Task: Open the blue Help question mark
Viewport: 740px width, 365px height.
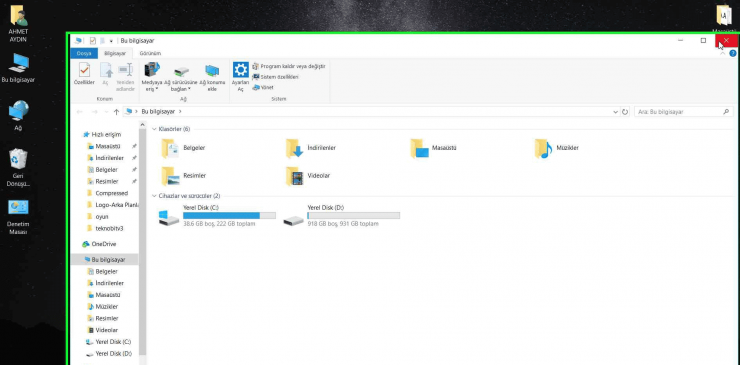Action: (733, 53)
